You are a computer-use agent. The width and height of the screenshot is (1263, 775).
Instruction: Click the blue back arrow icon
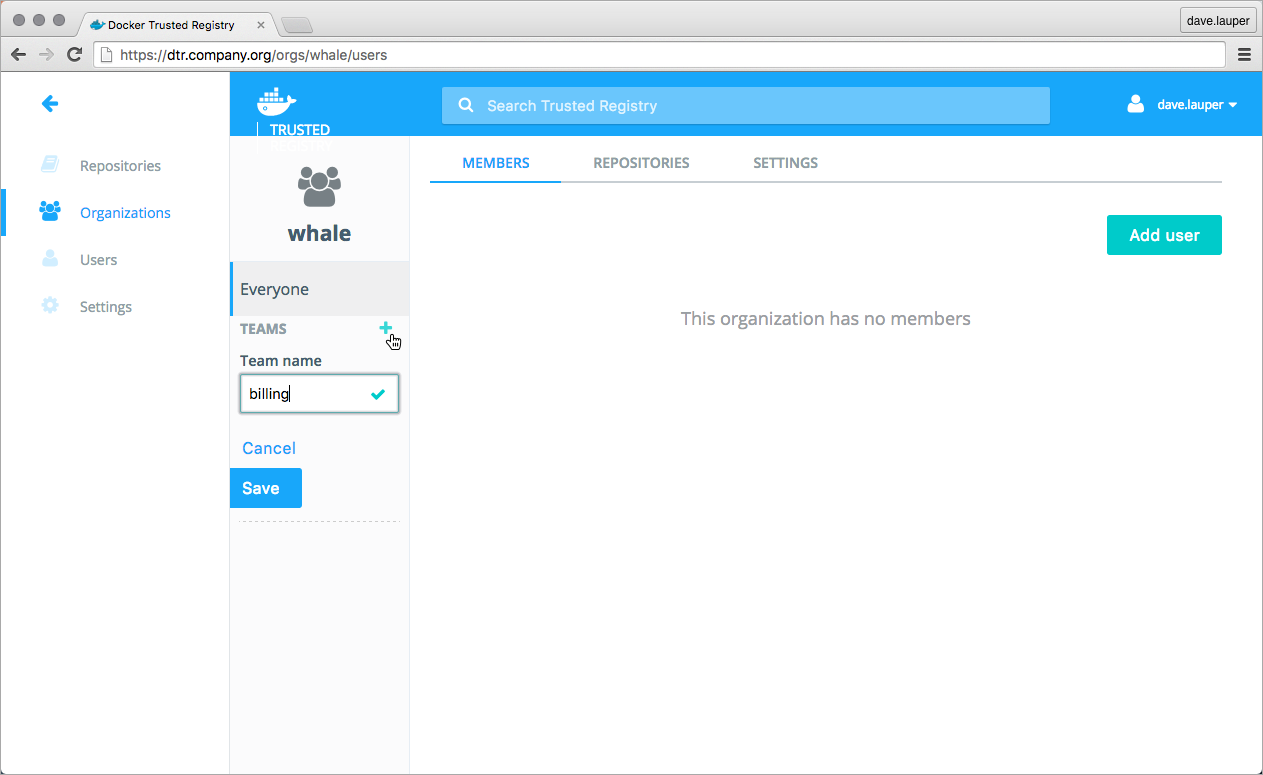tap(49, 103)
